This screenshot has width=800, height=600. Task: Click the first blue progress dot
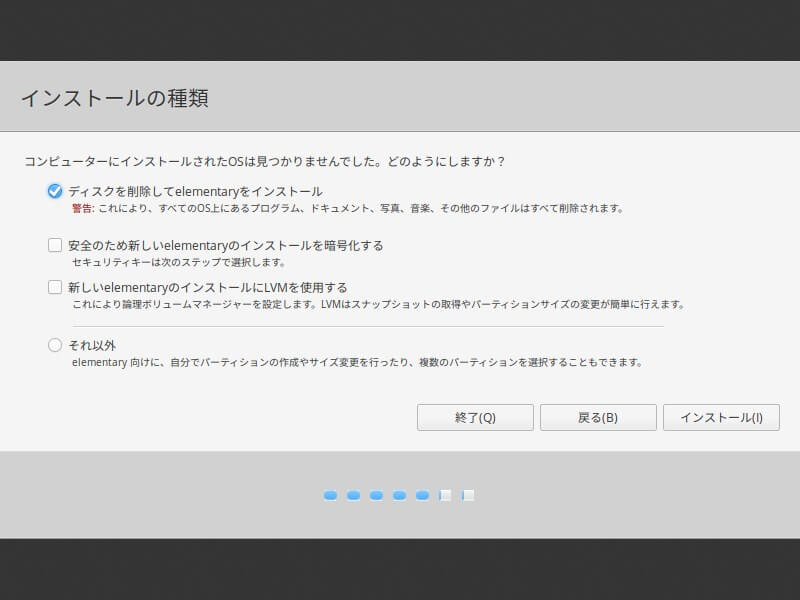(x=330, y=495)
